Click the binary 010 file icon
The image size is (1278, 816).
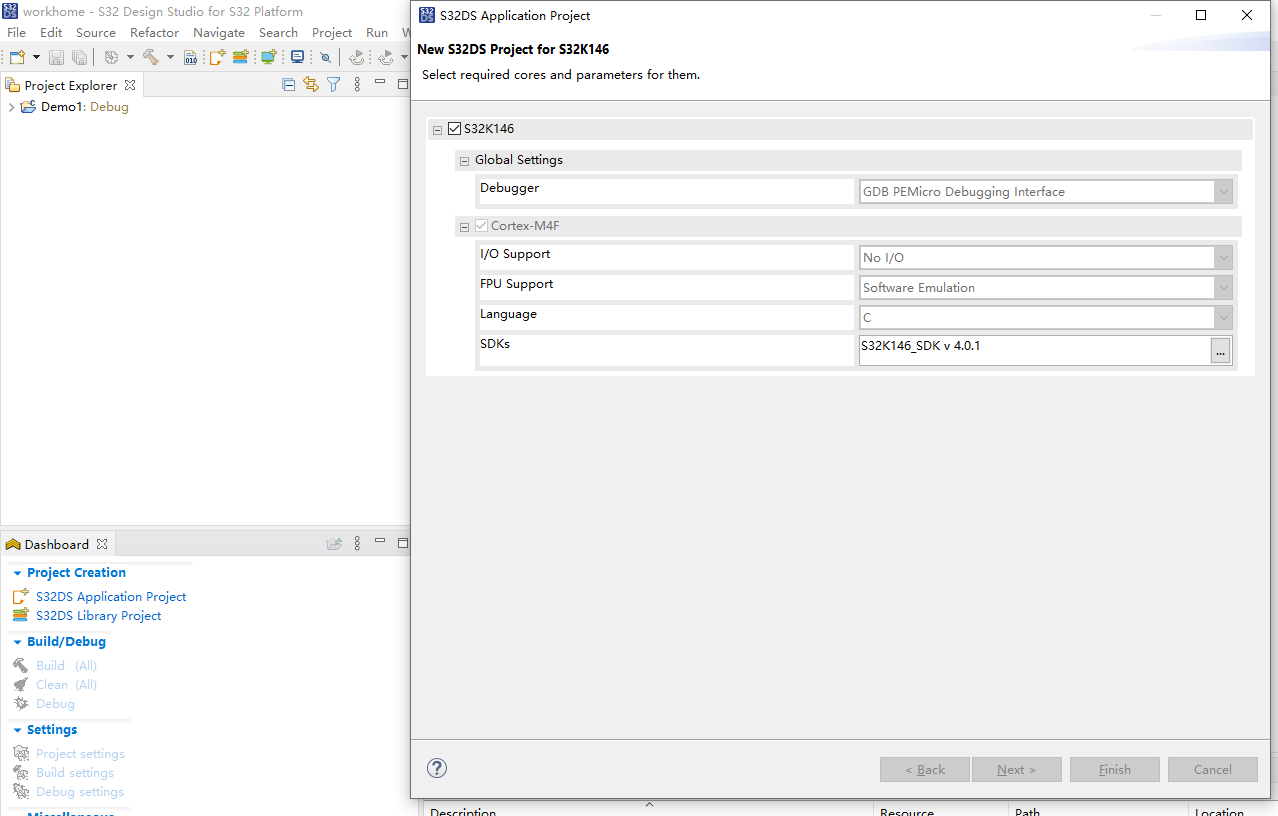pos(191,58)
